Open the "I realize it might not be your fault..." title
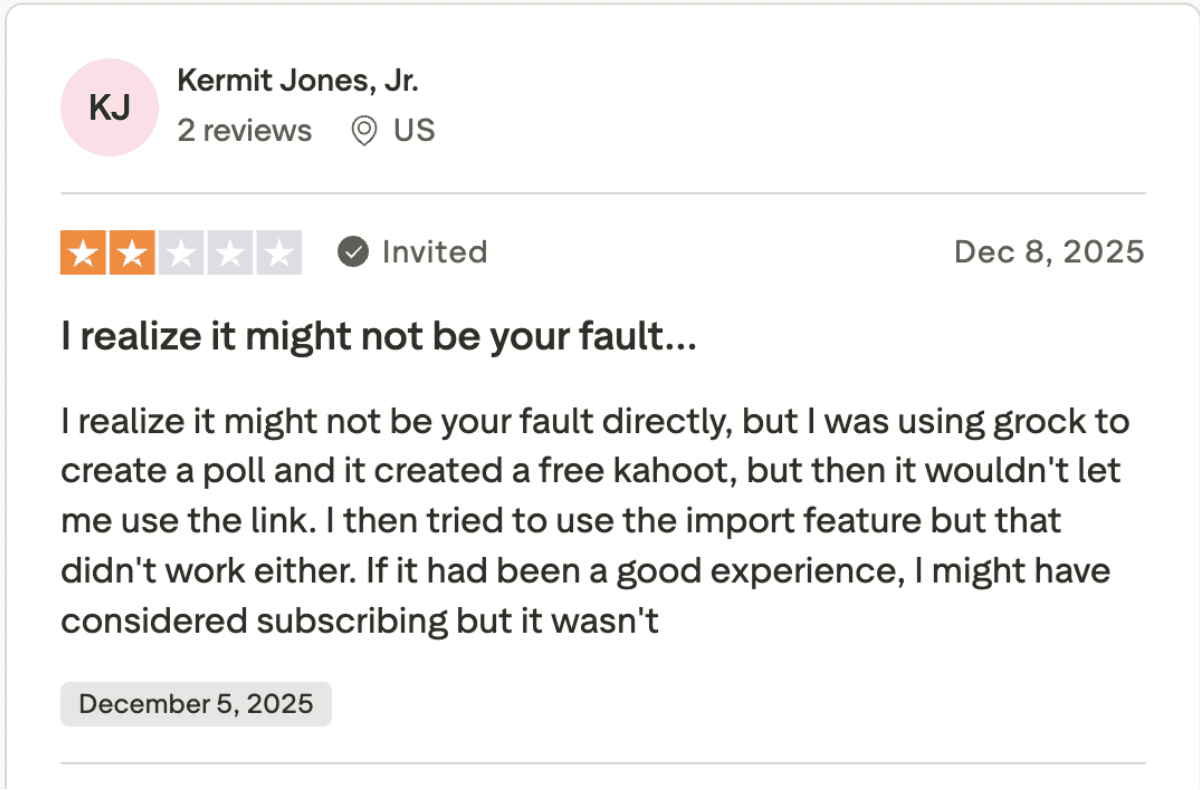 (378, 338)
